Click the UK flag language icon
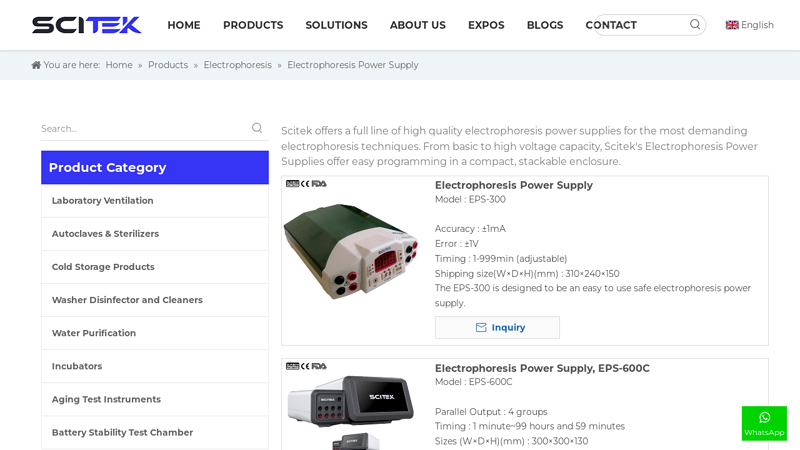This screenshot has height=450, width=800. [x=732, y=25]
